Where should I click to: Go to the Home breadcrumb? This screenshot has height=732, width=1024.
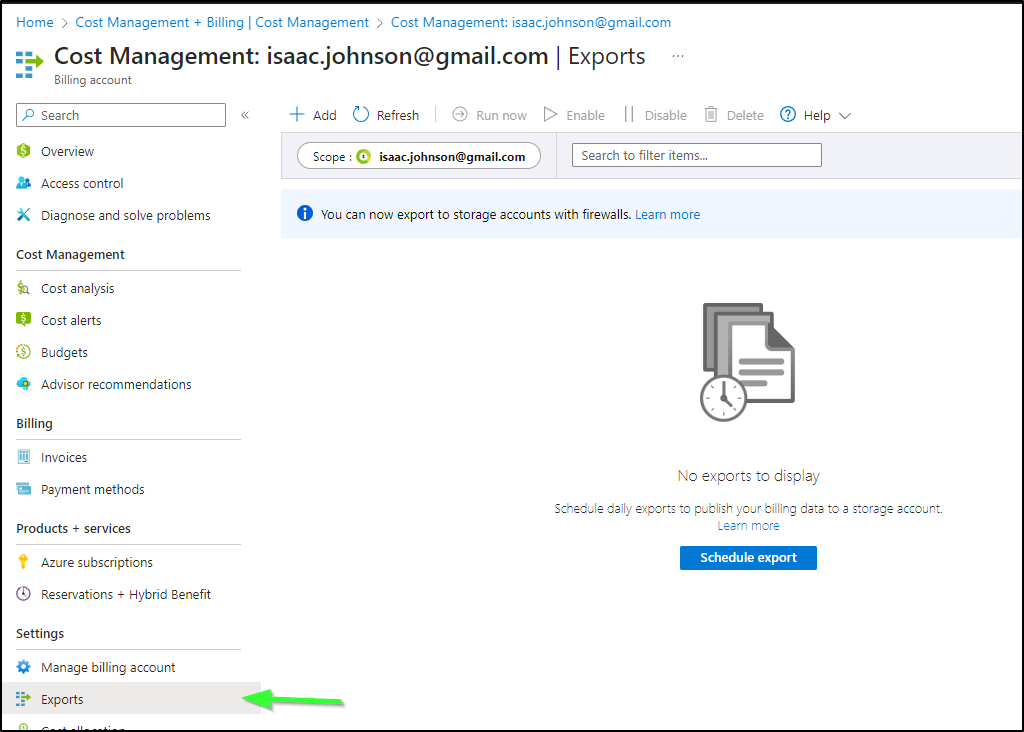pyautogui.click(x=35, y=22)
